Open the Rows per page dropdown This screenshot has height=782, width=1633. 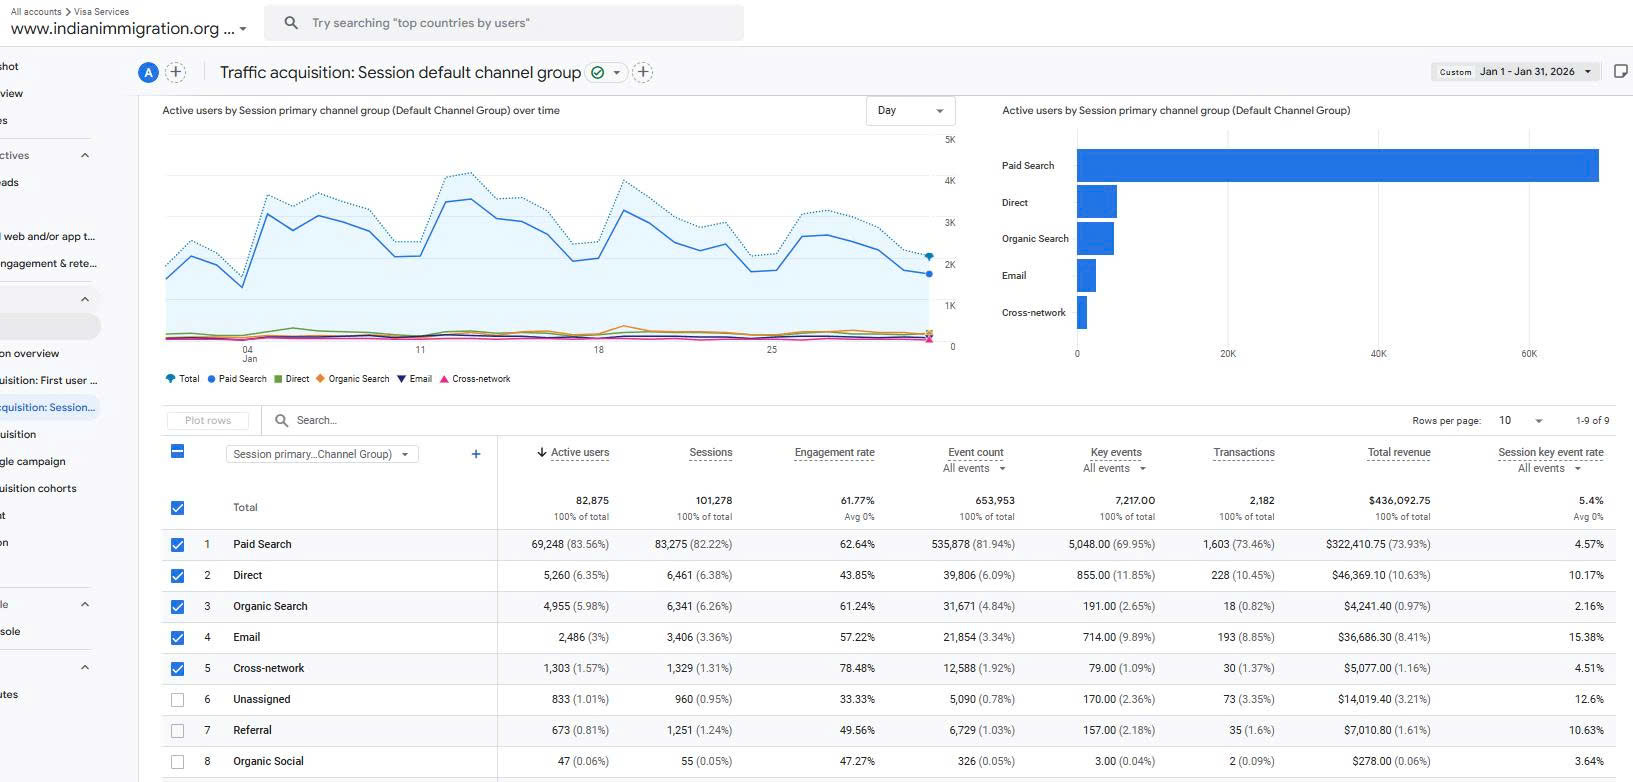(x=1520, y=421)
